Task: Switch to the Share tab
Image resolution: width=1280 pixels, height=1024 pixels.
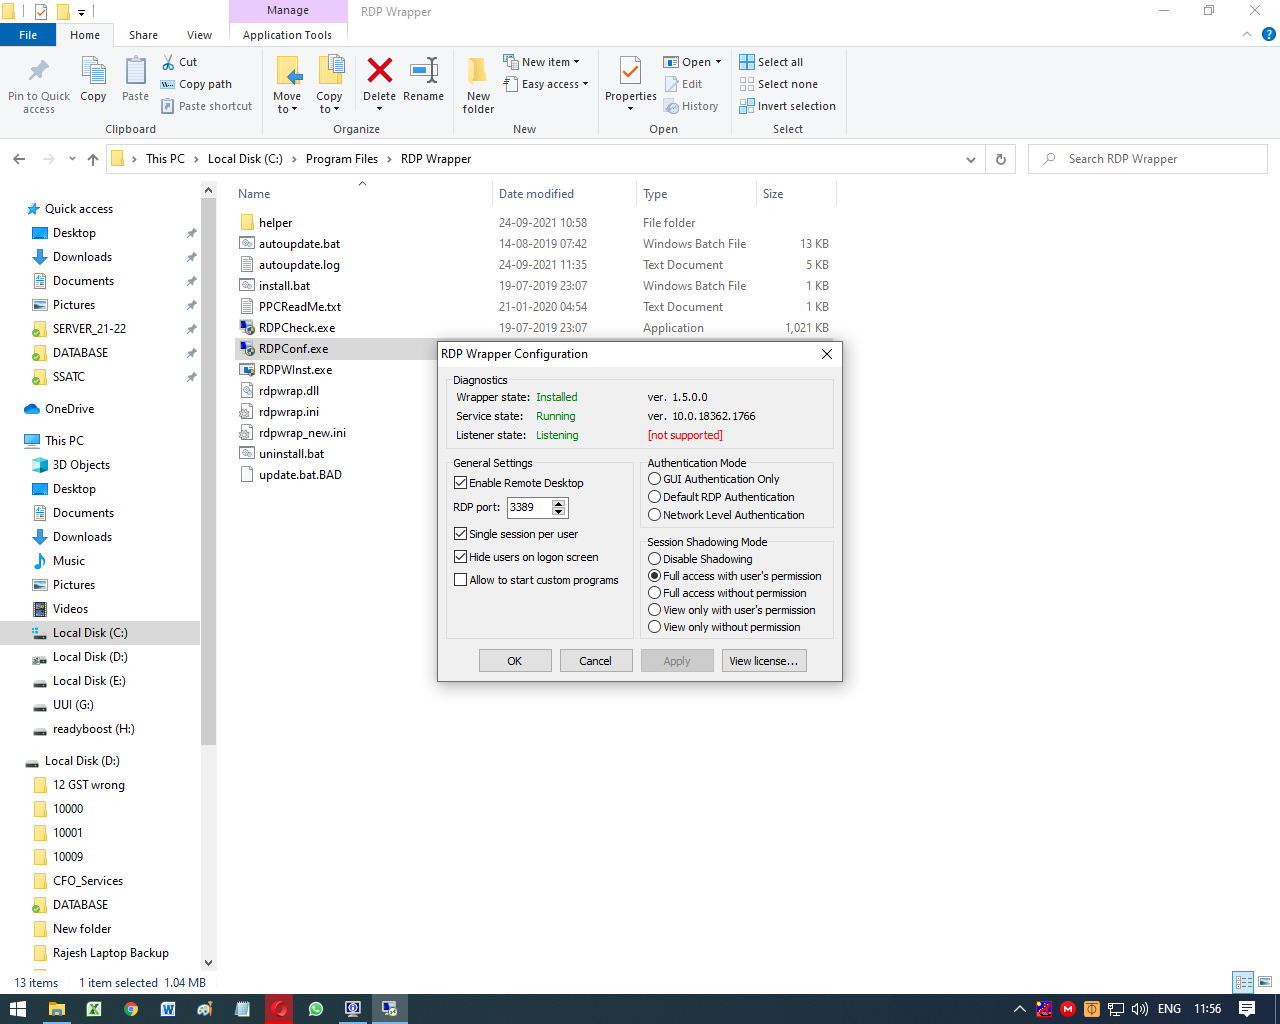Action: tap(143, 35)
